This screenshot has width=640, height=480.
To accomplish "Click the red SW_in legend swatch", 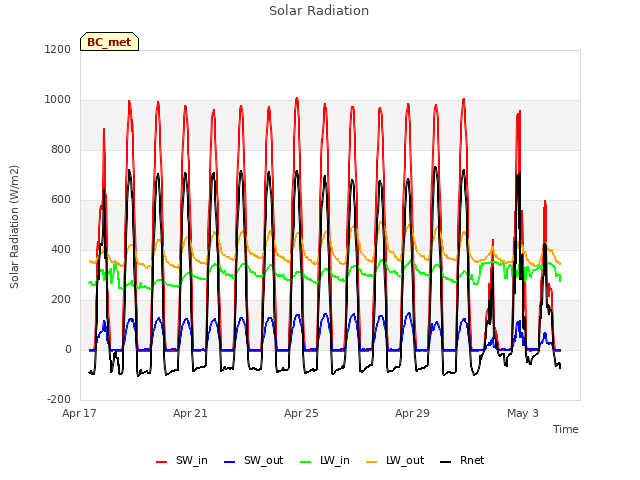I will pos(162,462).
